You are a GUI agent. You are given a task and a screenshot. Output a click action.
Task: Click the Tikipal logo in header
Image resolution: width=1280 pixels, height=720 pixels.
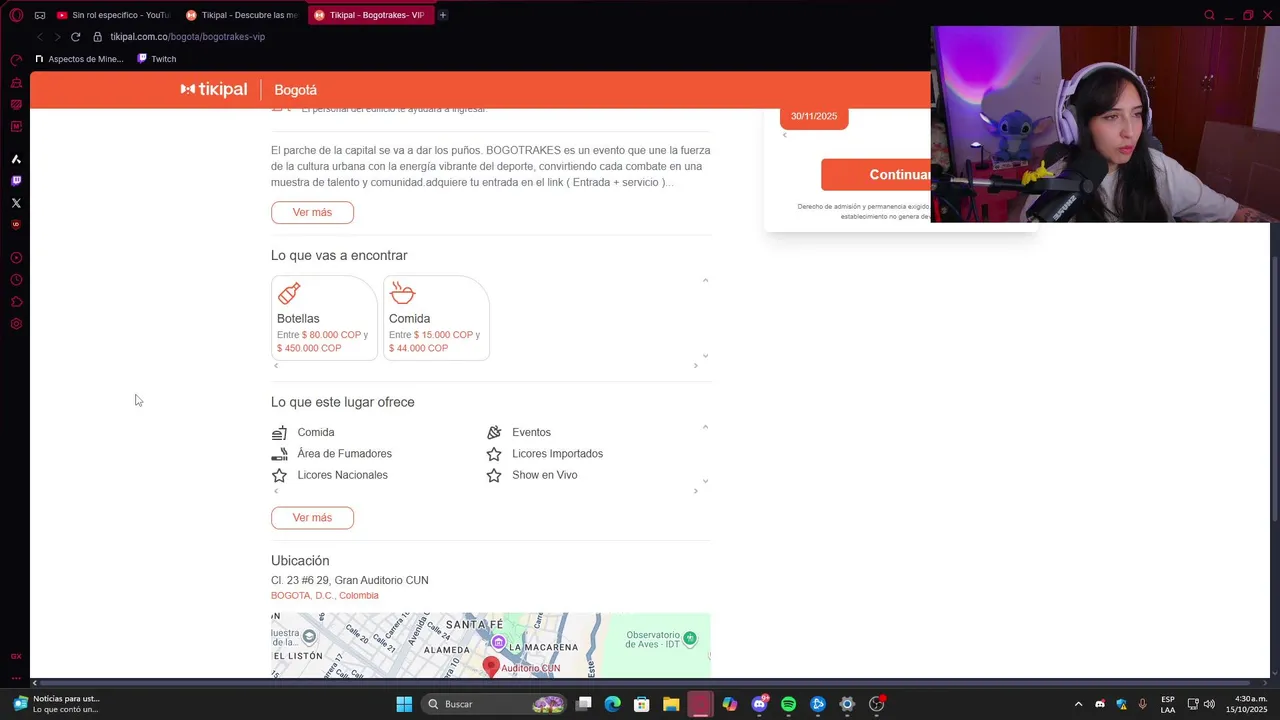click(214, 89)
